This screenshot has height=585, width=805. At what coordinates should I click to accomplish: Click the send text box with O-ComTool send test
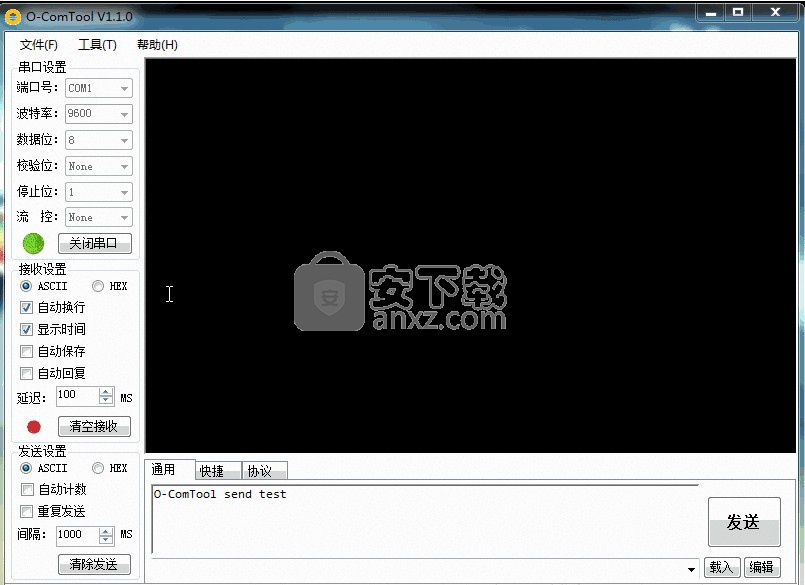coord(425,519)
